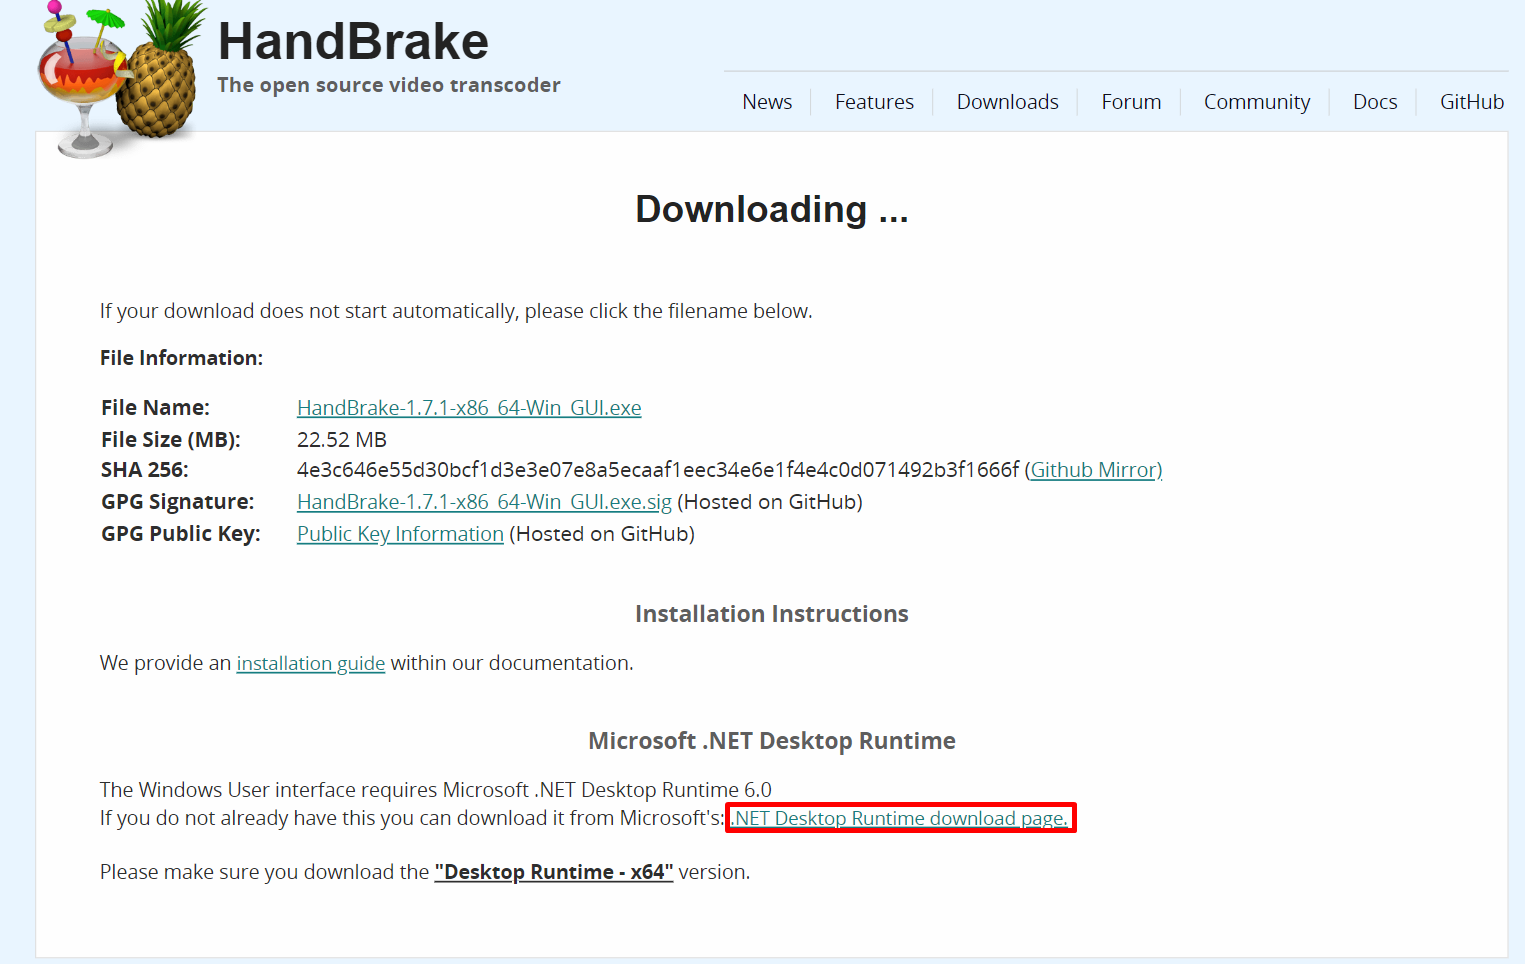Click the 22.52 MB file size value

[342, 440]
